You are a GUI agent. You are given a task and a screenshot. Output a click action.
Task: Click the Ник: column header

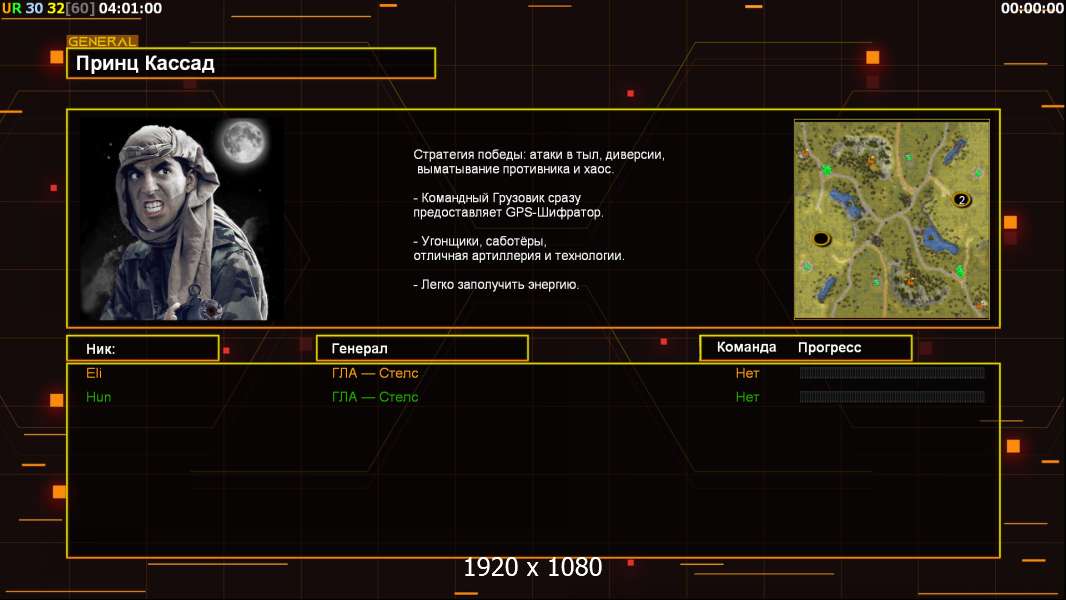[143, 349]
